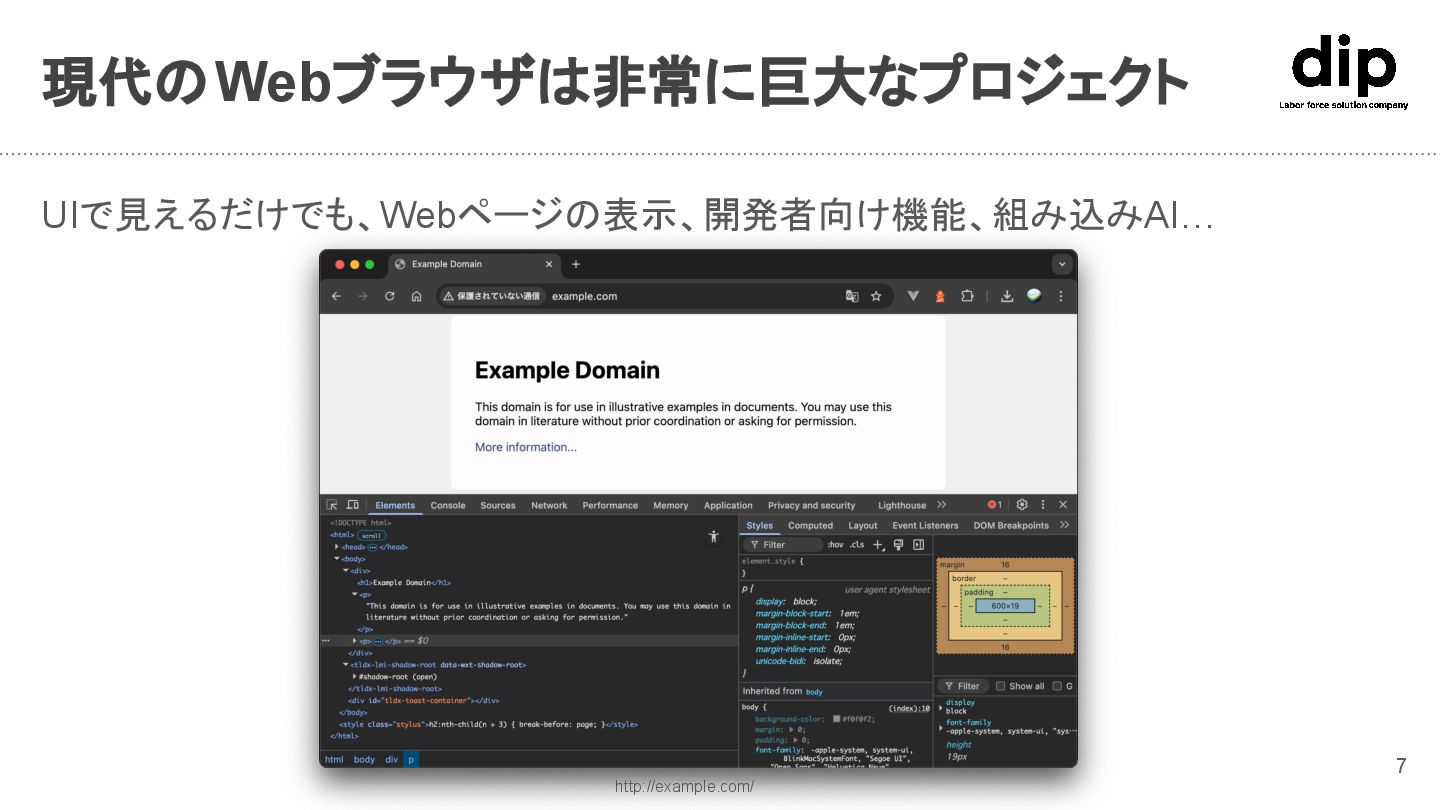Go to the browser home page
This screenshot has width=1440, height=810.
(x=416, y=296)
